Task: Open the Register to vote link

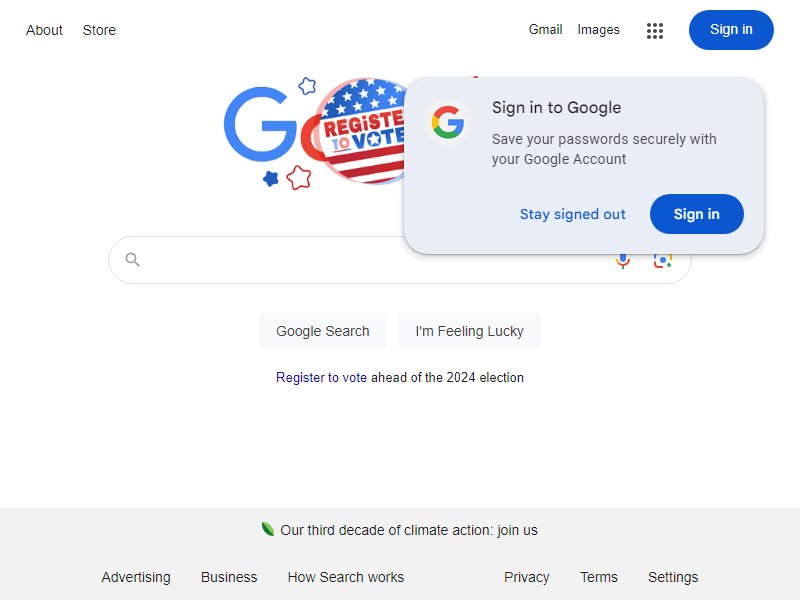Action: 321,378
